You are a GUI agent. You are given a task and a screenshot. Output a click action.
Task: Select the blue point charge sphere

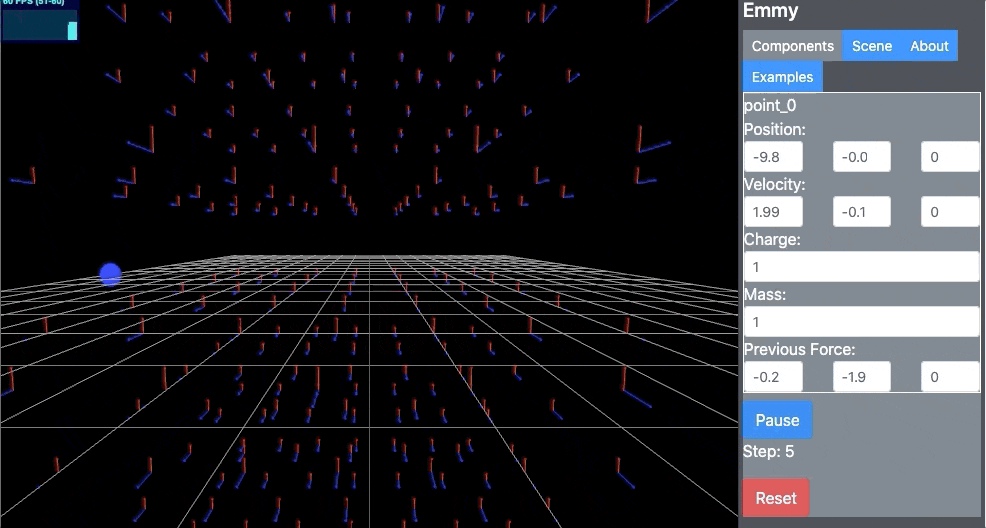point(111,275)
